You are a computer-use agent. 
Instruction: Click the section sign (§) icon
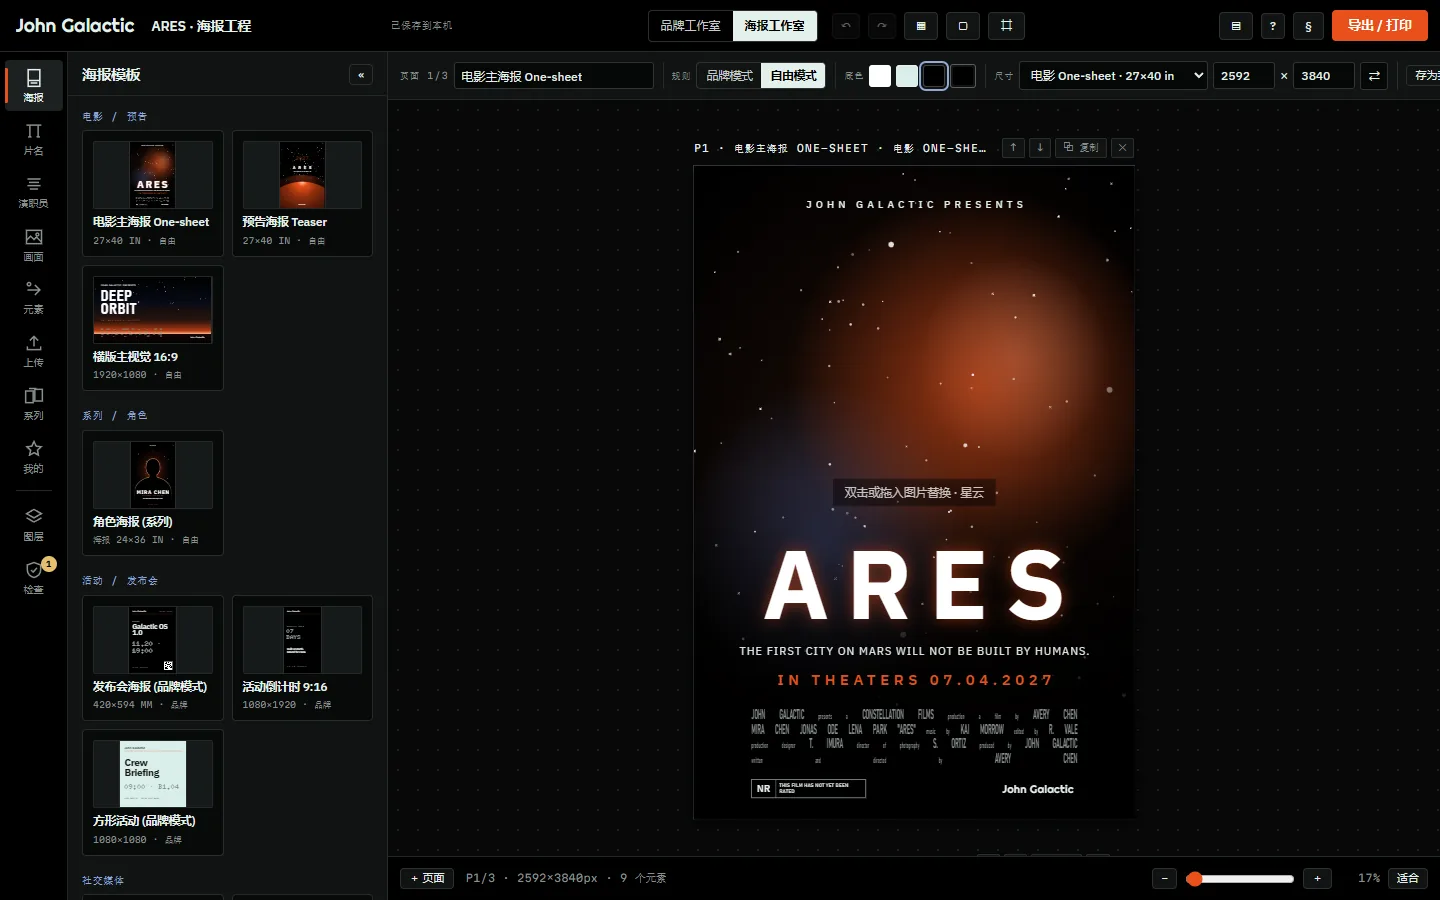point(1308,27)
